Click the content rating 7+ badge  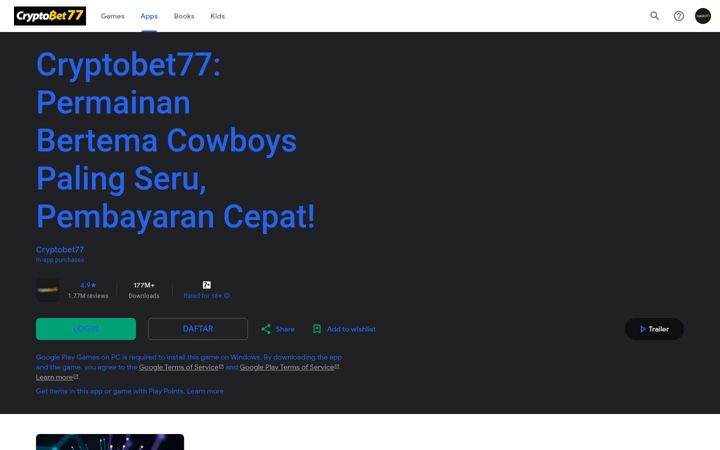[207, 285]
